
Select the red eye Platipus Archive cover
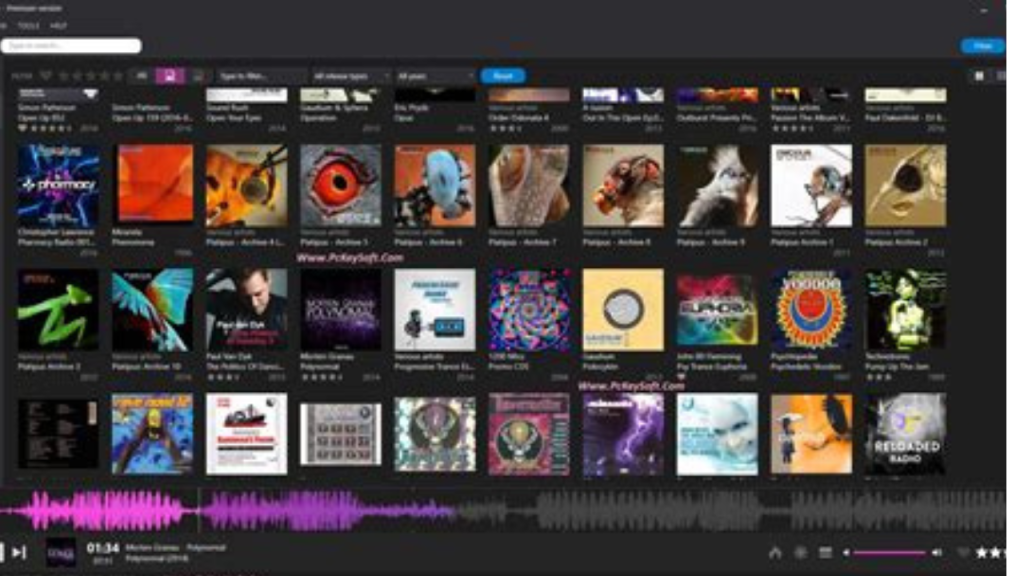340,186
